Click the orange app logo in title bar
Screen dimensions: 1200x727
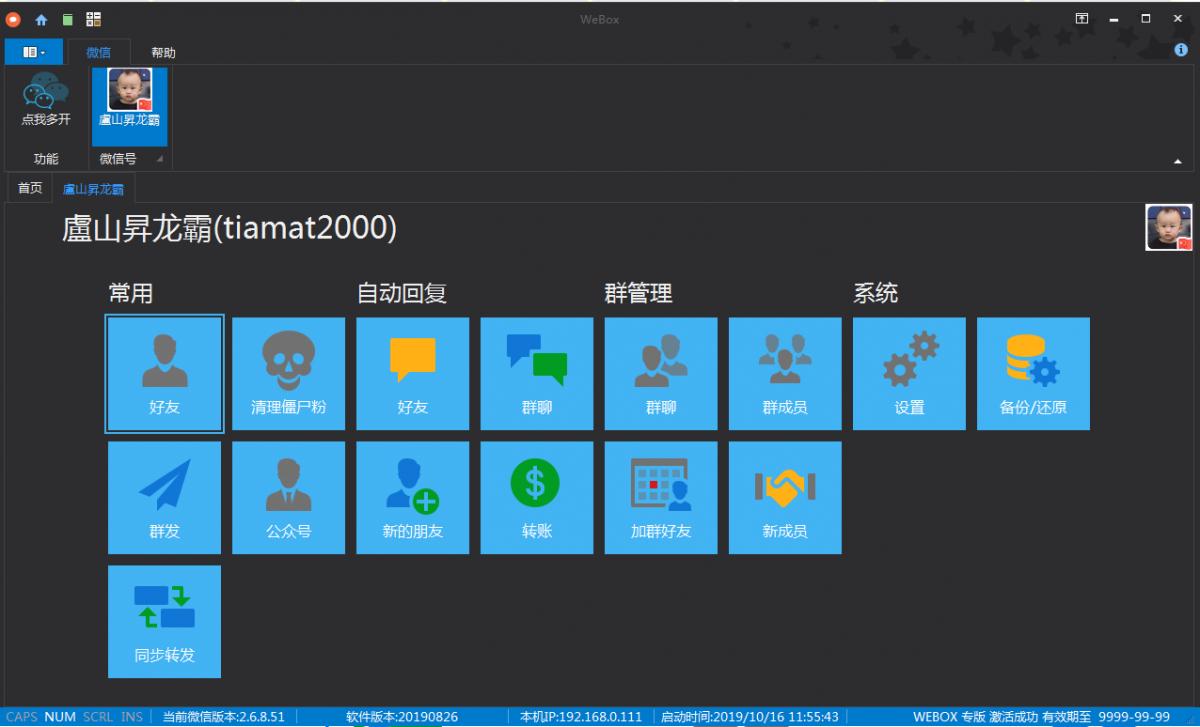(14, 19)
